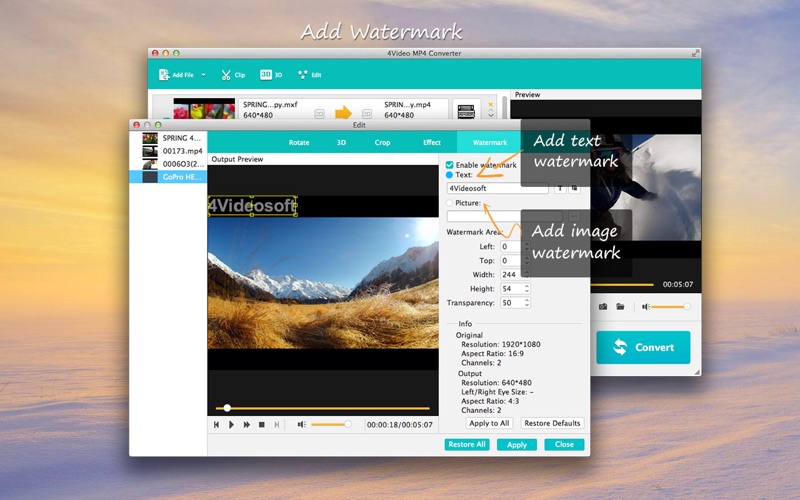Click the previous frame playback button
The height and width of the screenshot is (500, 800).
tap(216, 424)
